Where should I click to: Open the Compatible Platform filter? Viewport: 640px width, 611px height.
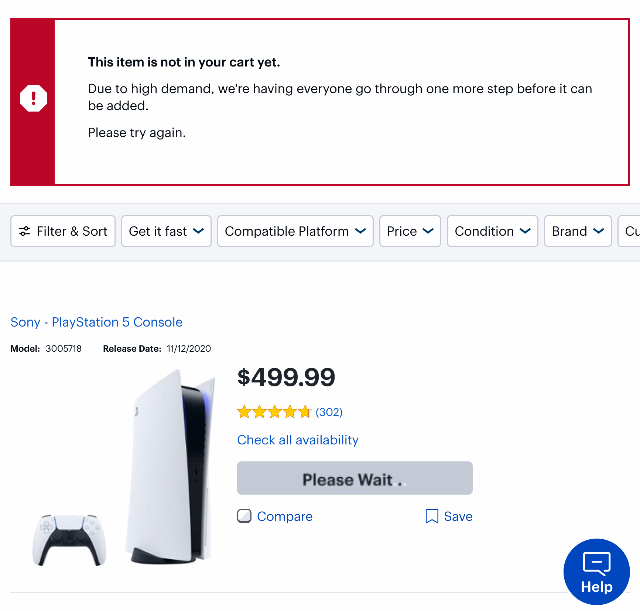(295, 231)
